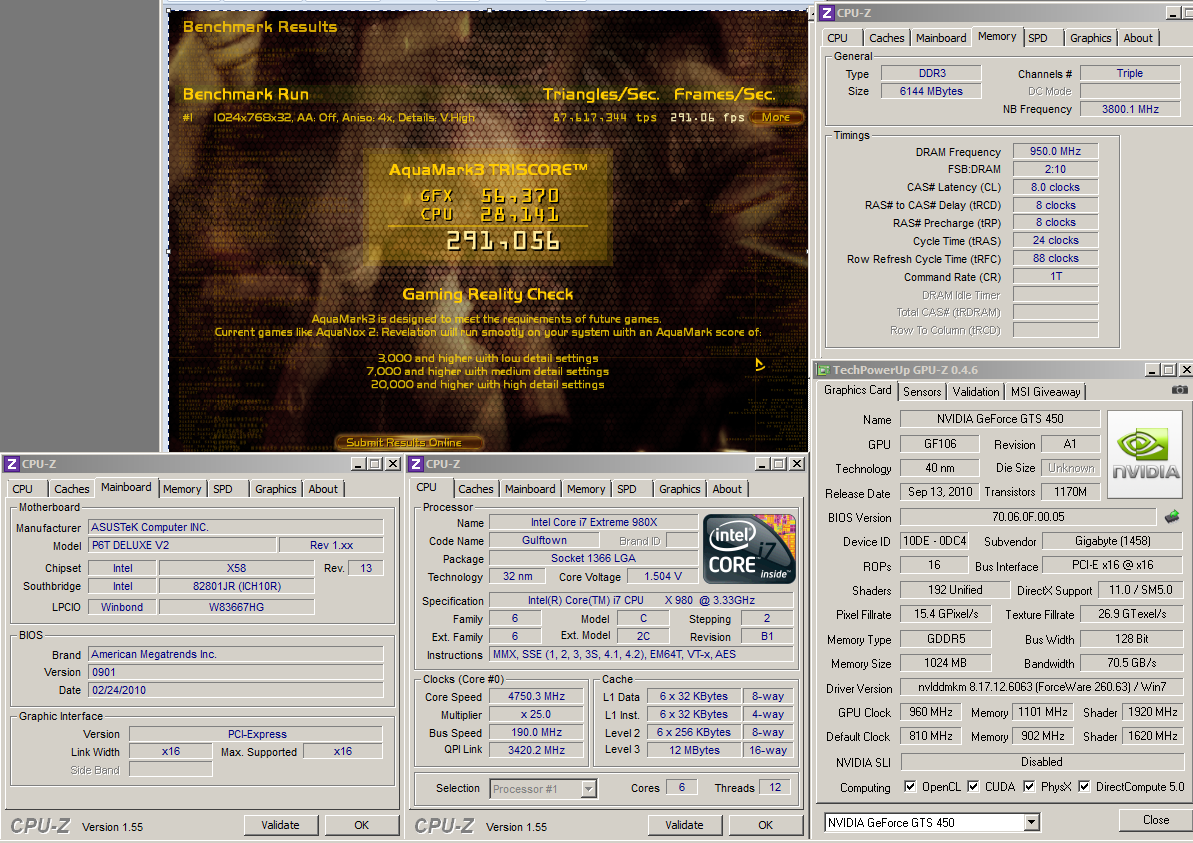Open Graphics tab in CPU-Z processor window
The width and height of the screenshot is (1193, 843).
click(679, 489)
